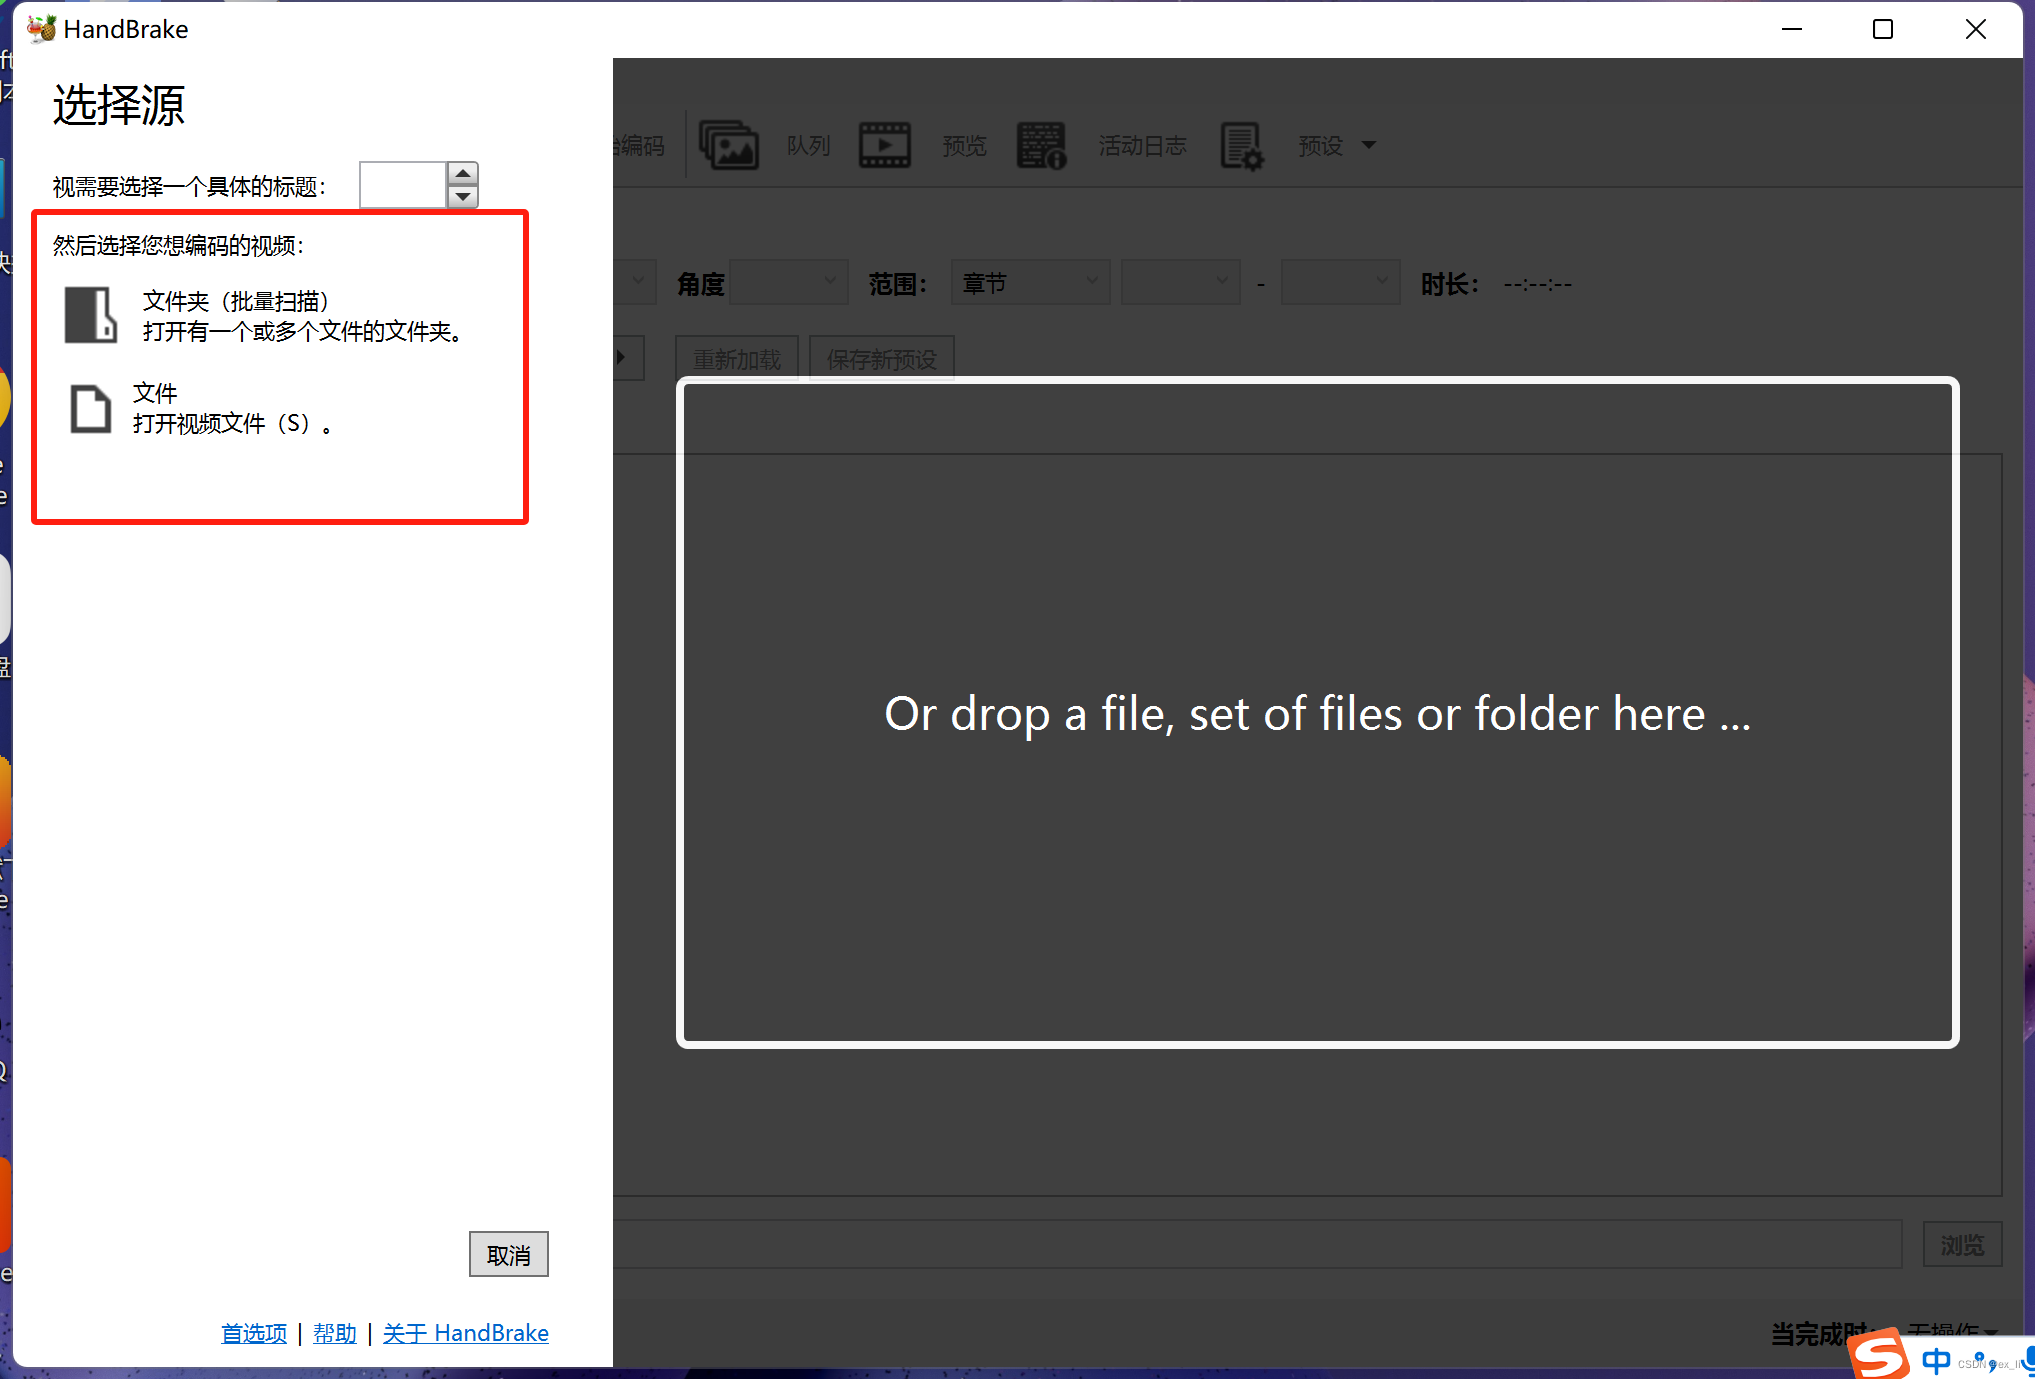Open the 角度 angle dropdown
2035x1379 pixels.
(789, 284)
